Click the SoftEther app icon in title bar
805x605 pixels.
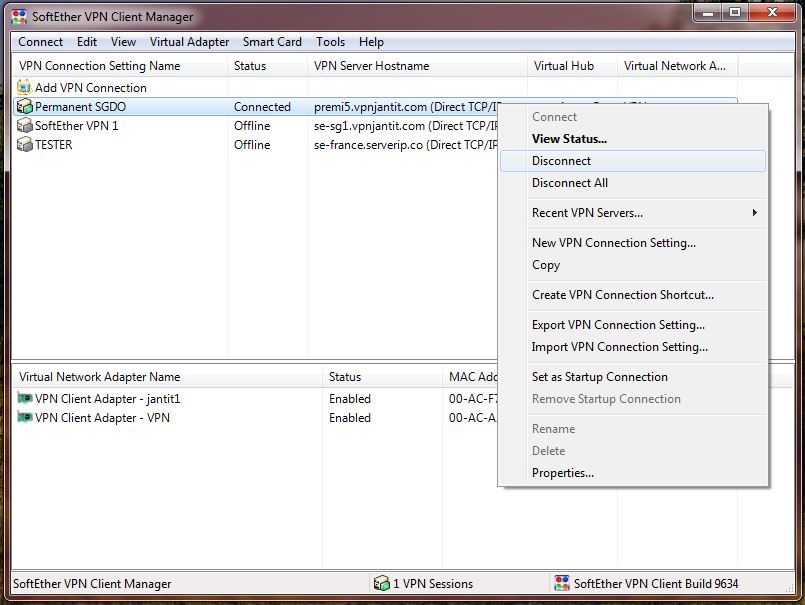pyautogui.click(x=19, y=16)
